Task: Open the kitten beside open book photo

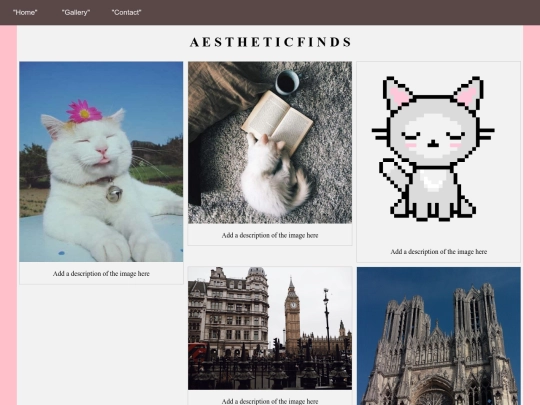Action: (270, 143)
